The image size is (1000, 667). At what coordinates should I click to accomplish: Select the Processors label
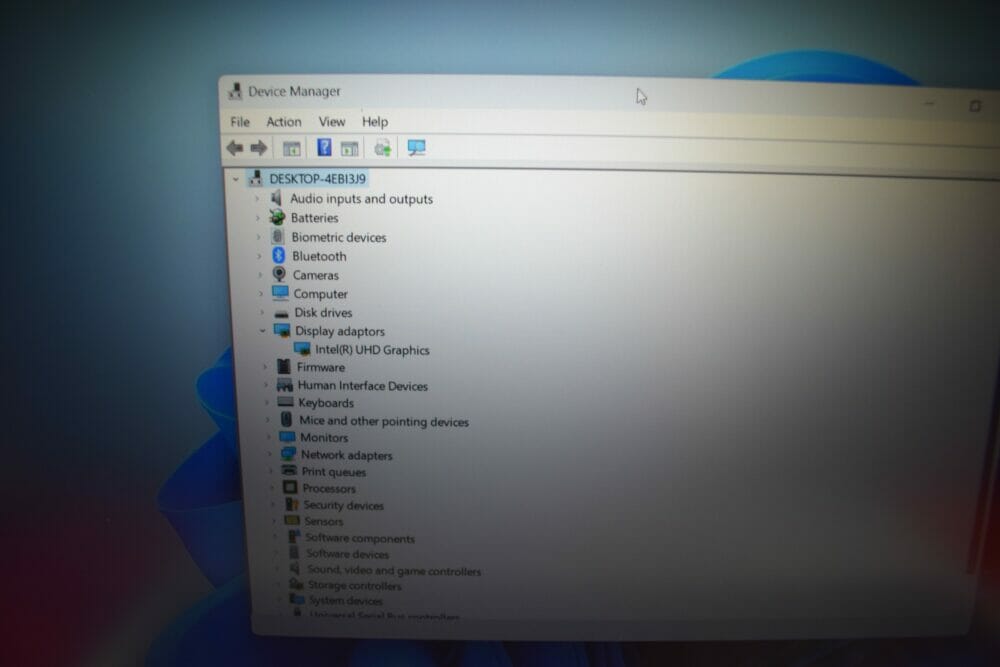(329, 488)
